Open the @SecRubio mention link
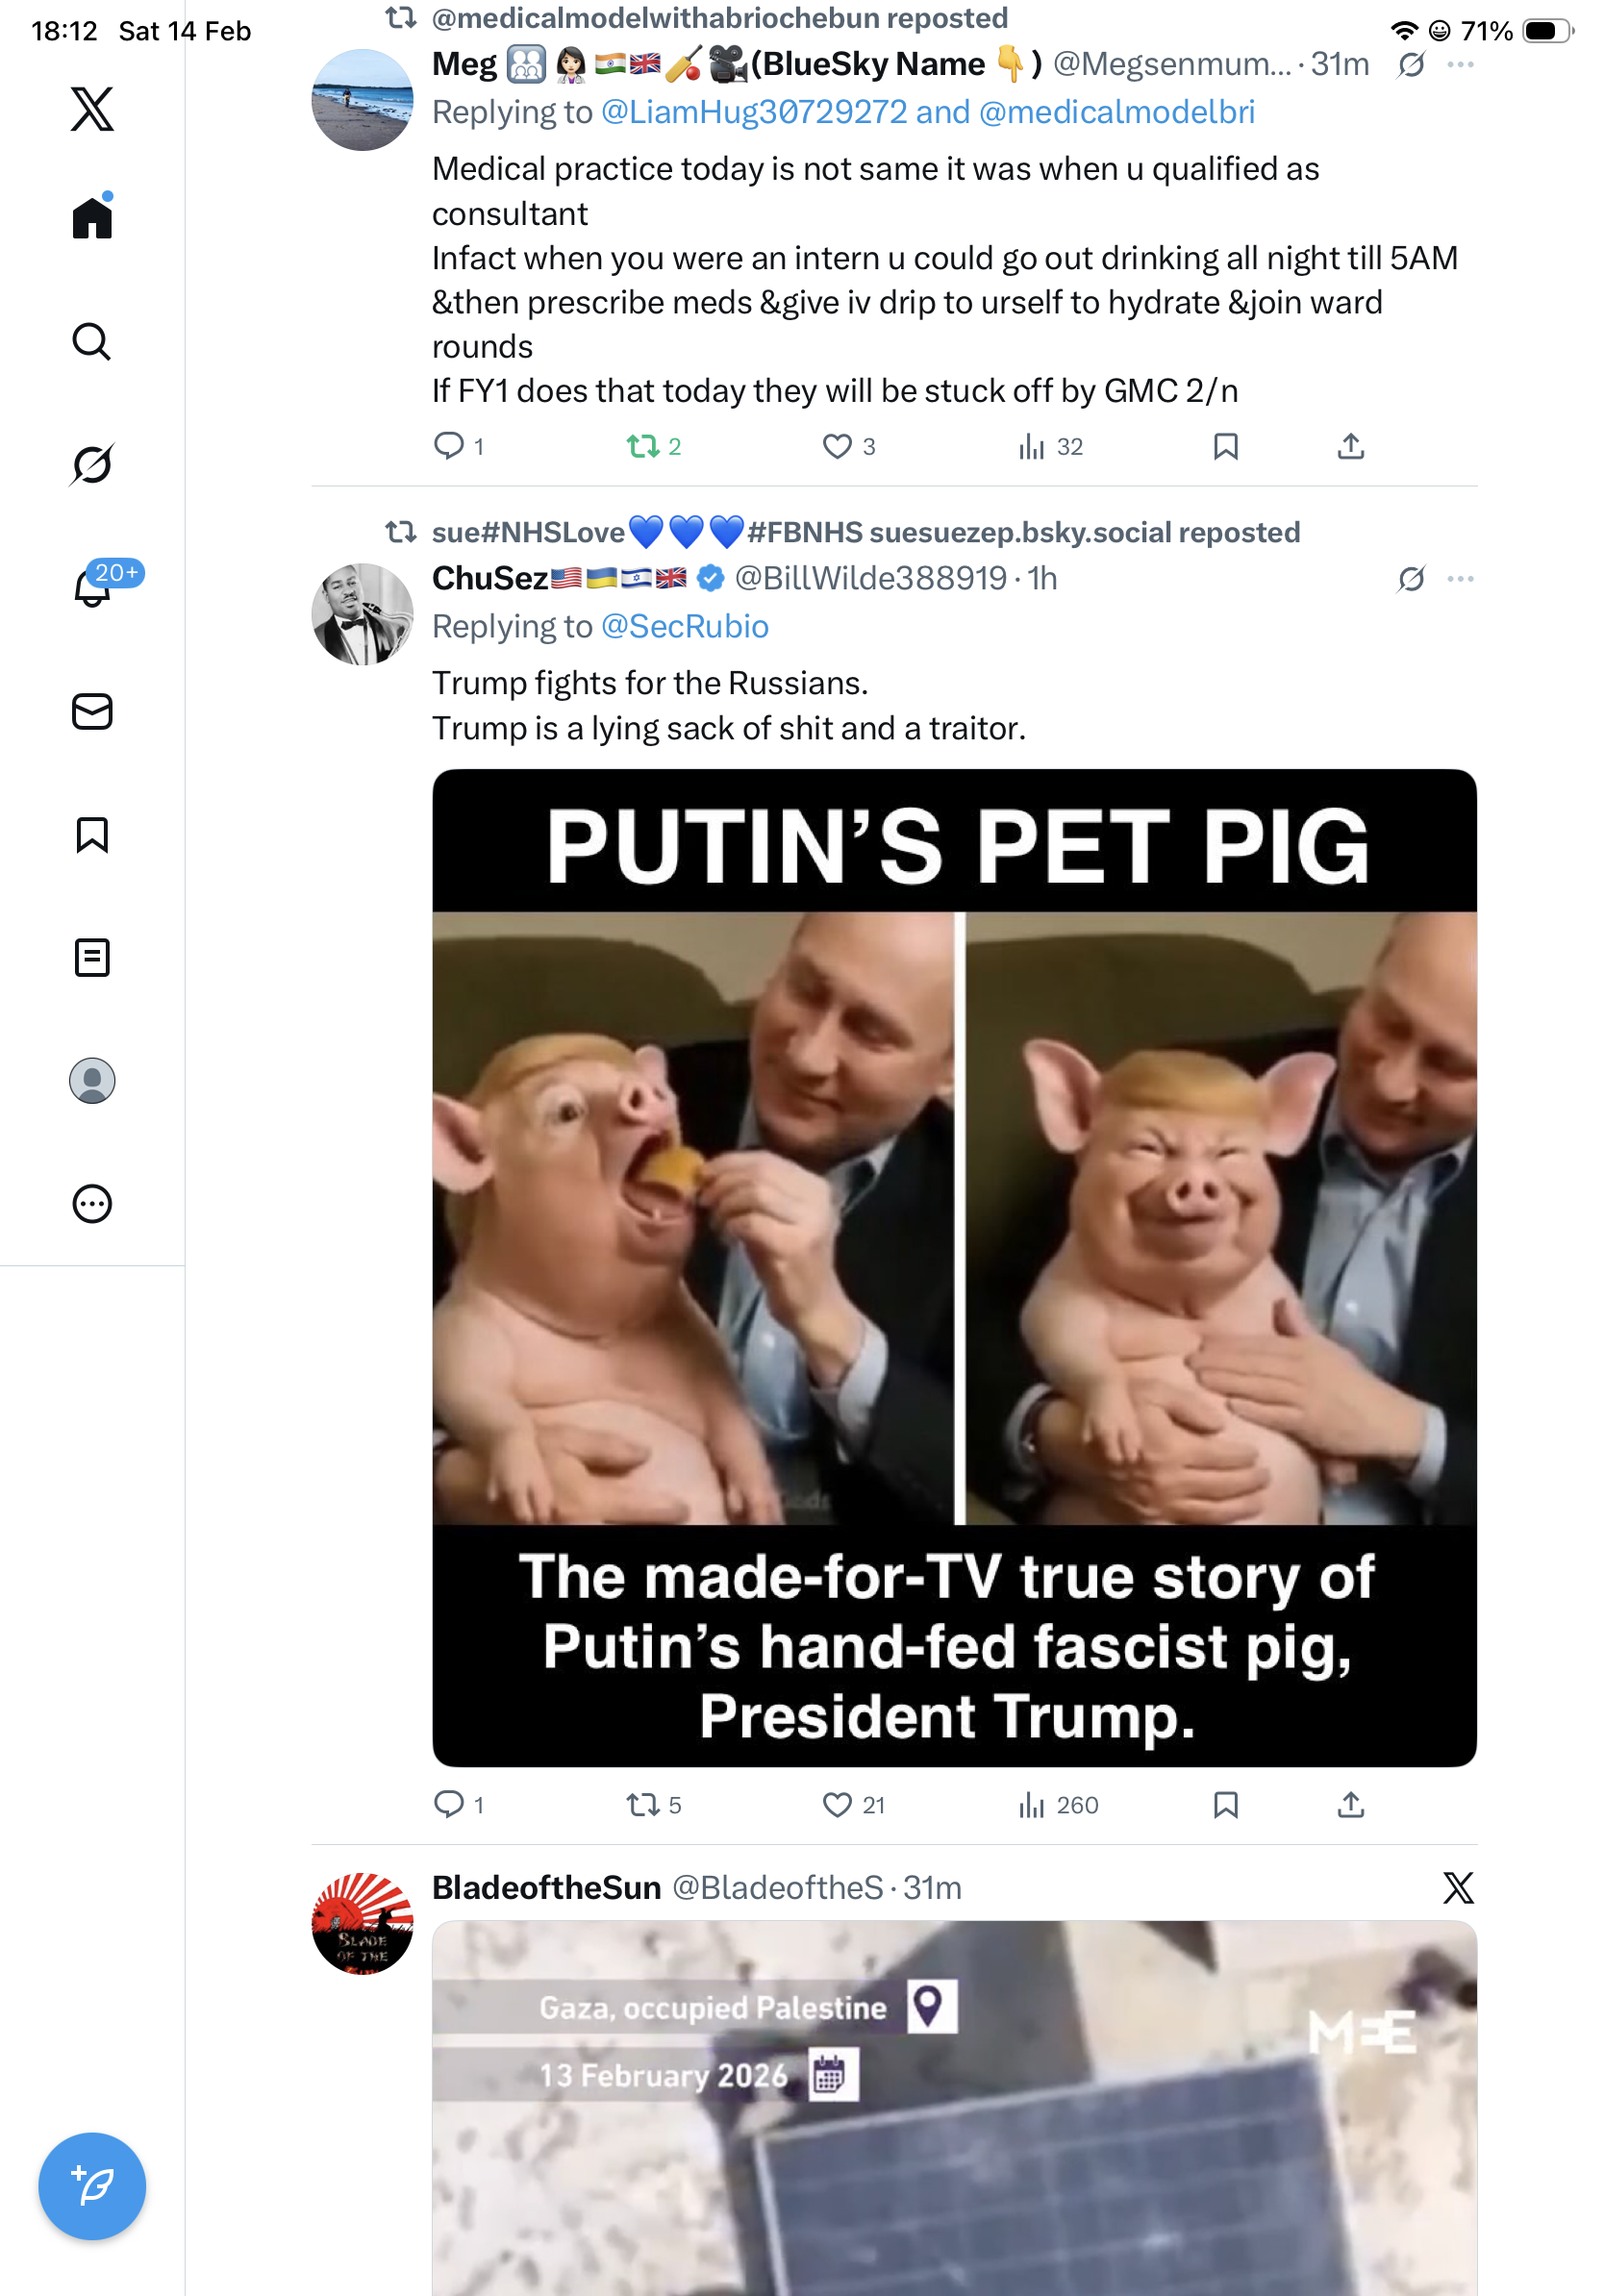The image size is (1604, 2296). coord(684,627)
